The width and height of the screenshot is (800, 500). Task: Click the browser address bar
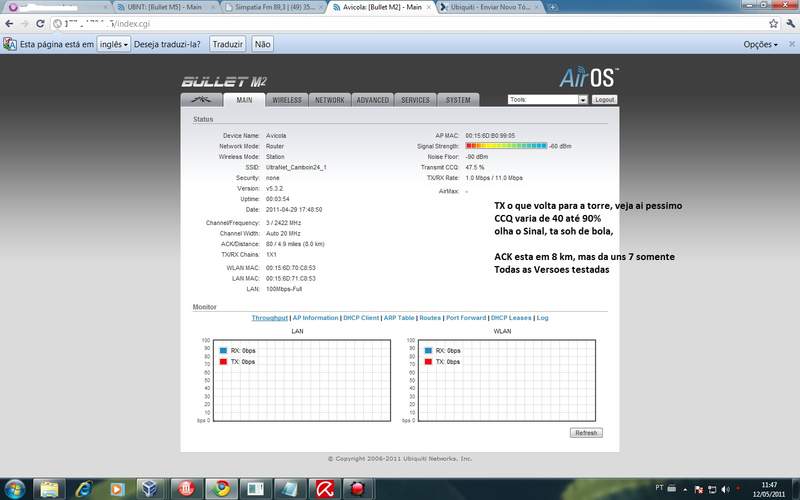408,23
